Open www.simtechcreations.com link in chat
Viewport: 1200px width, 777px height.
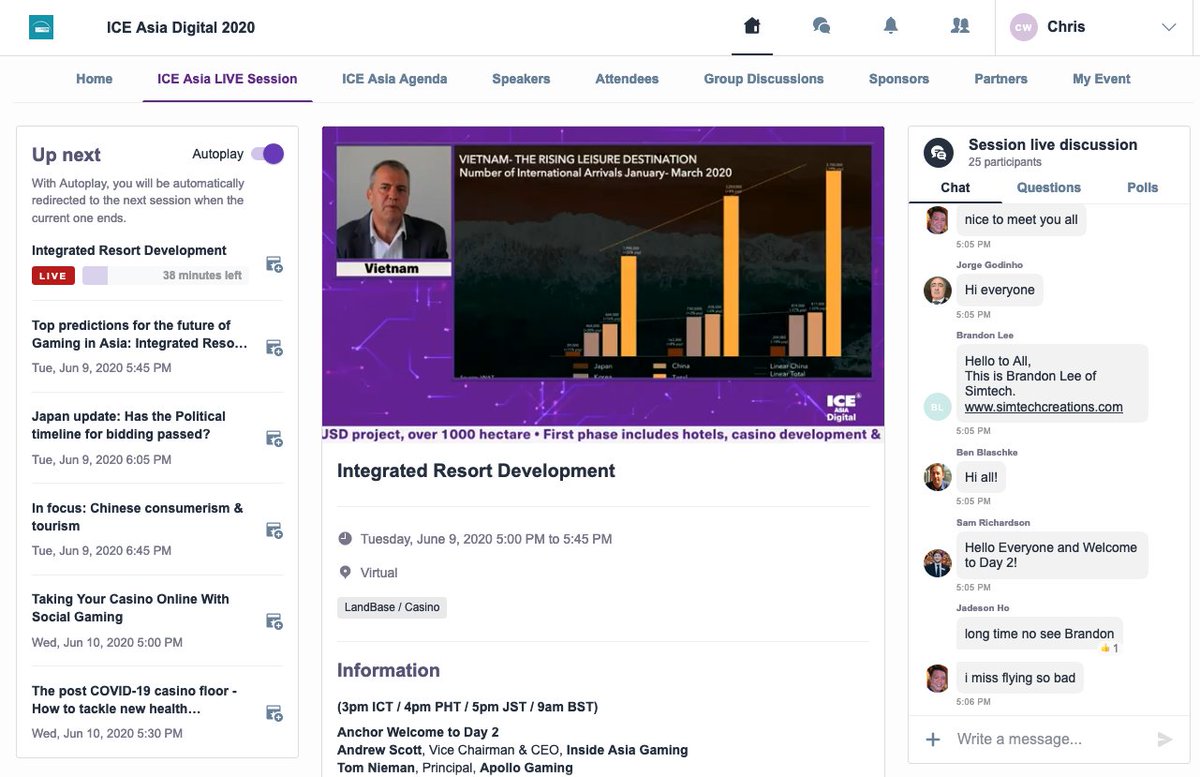(1043, 407)
